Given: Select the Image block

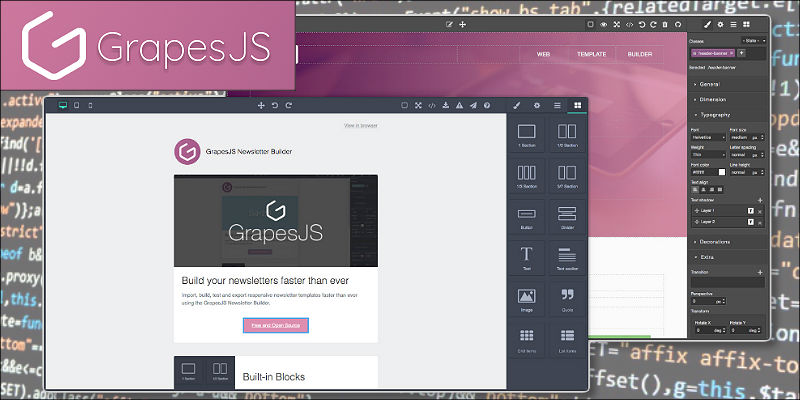Looking at the screenshot, I should [x=527, y=299].
